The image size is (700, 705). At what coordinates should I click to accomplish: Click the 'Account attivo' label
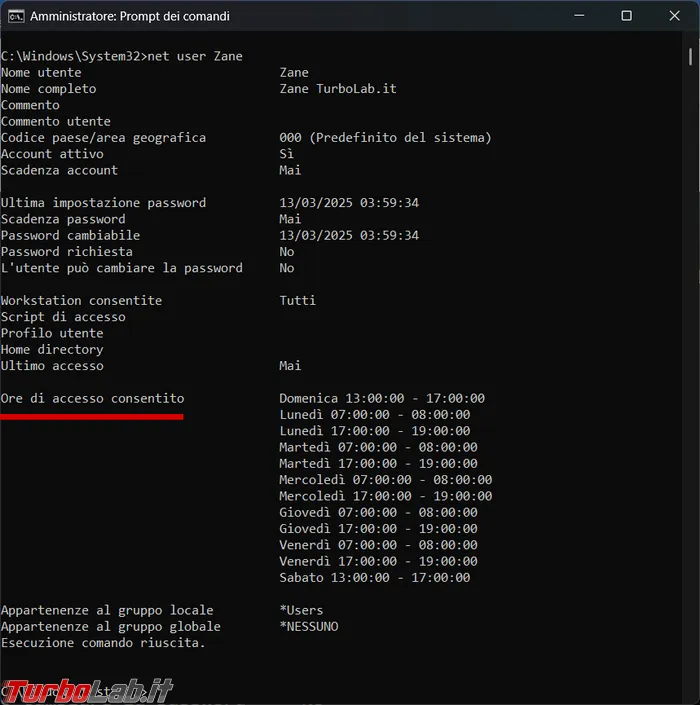point(52,154)
